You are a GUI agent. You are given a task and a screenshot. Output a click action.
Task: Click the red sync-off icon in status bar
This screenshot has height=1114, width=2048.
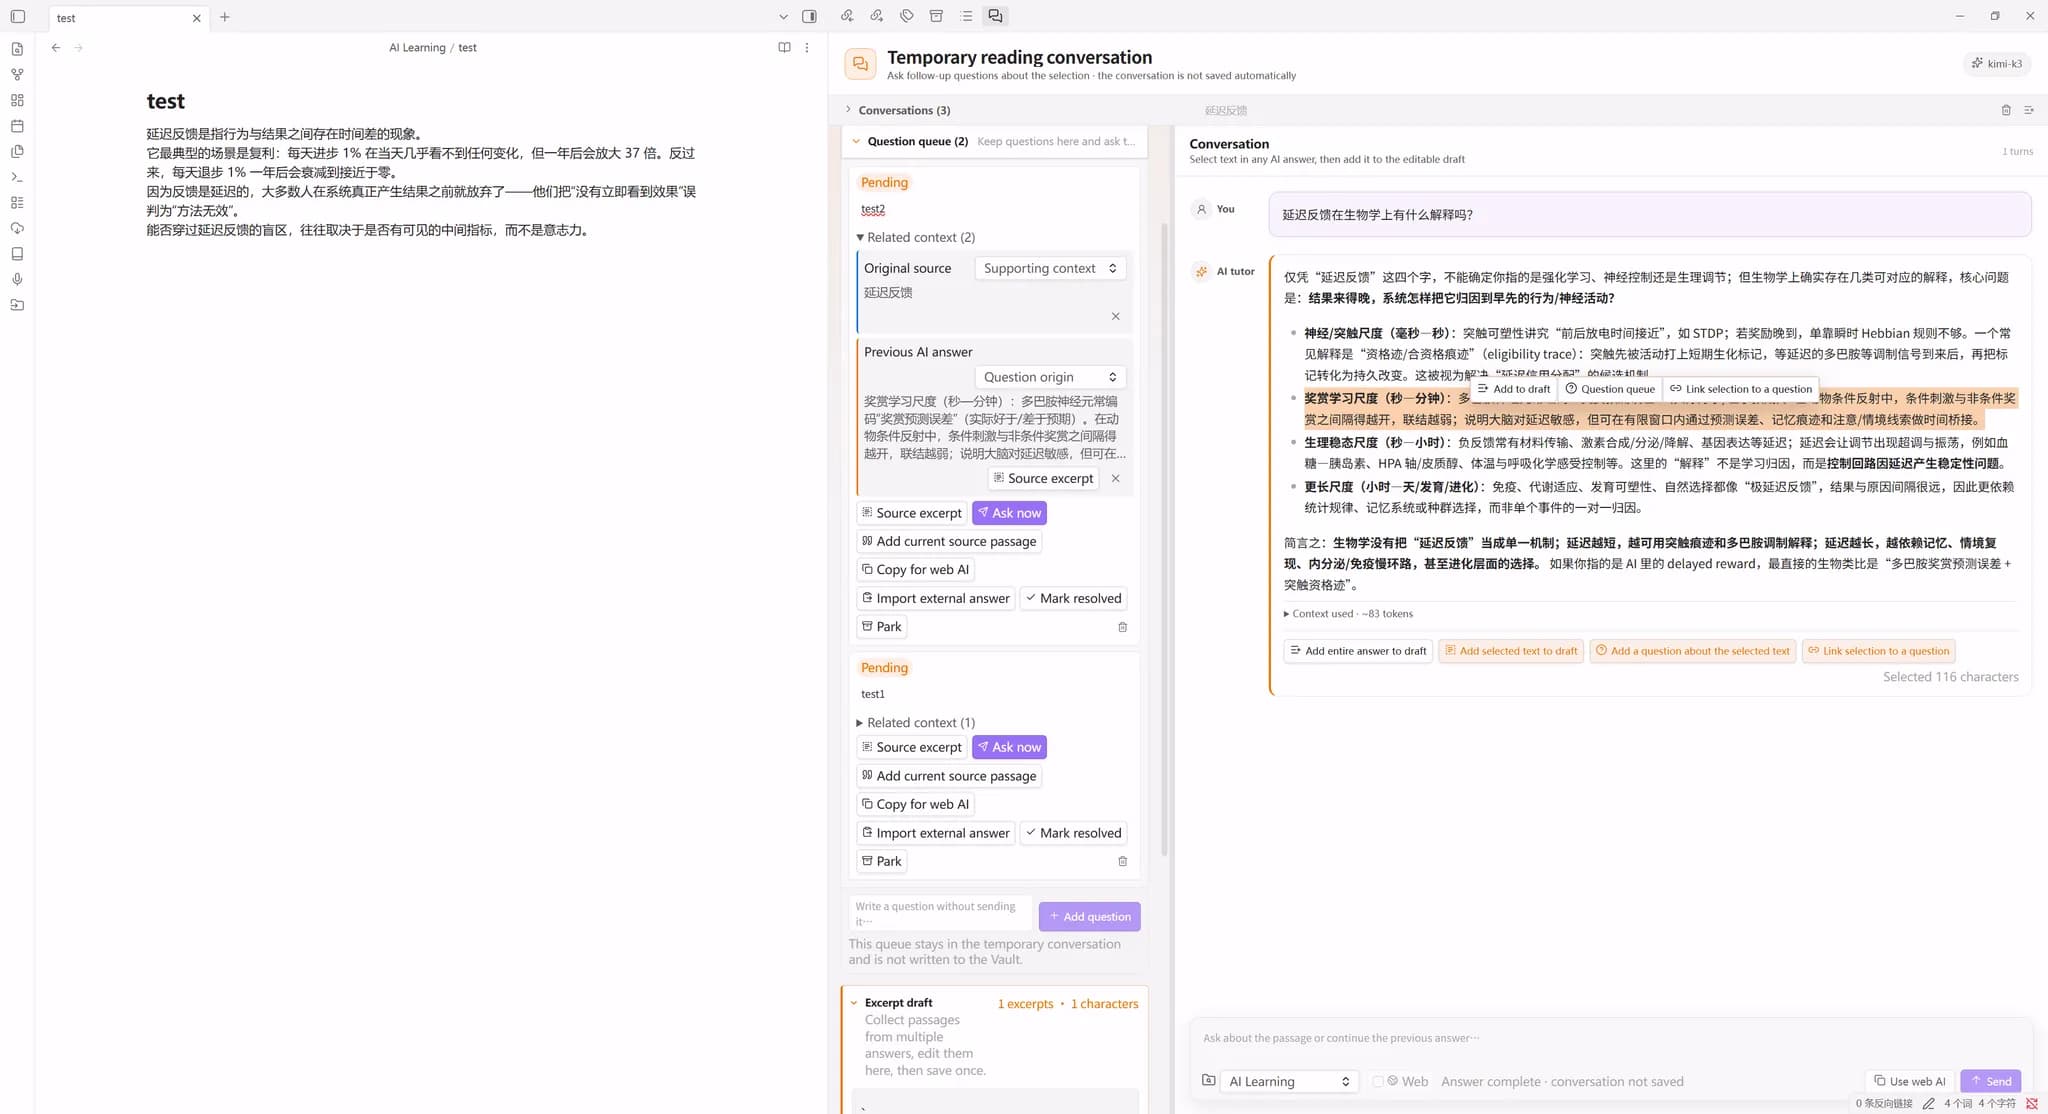click(2031, 1104)
